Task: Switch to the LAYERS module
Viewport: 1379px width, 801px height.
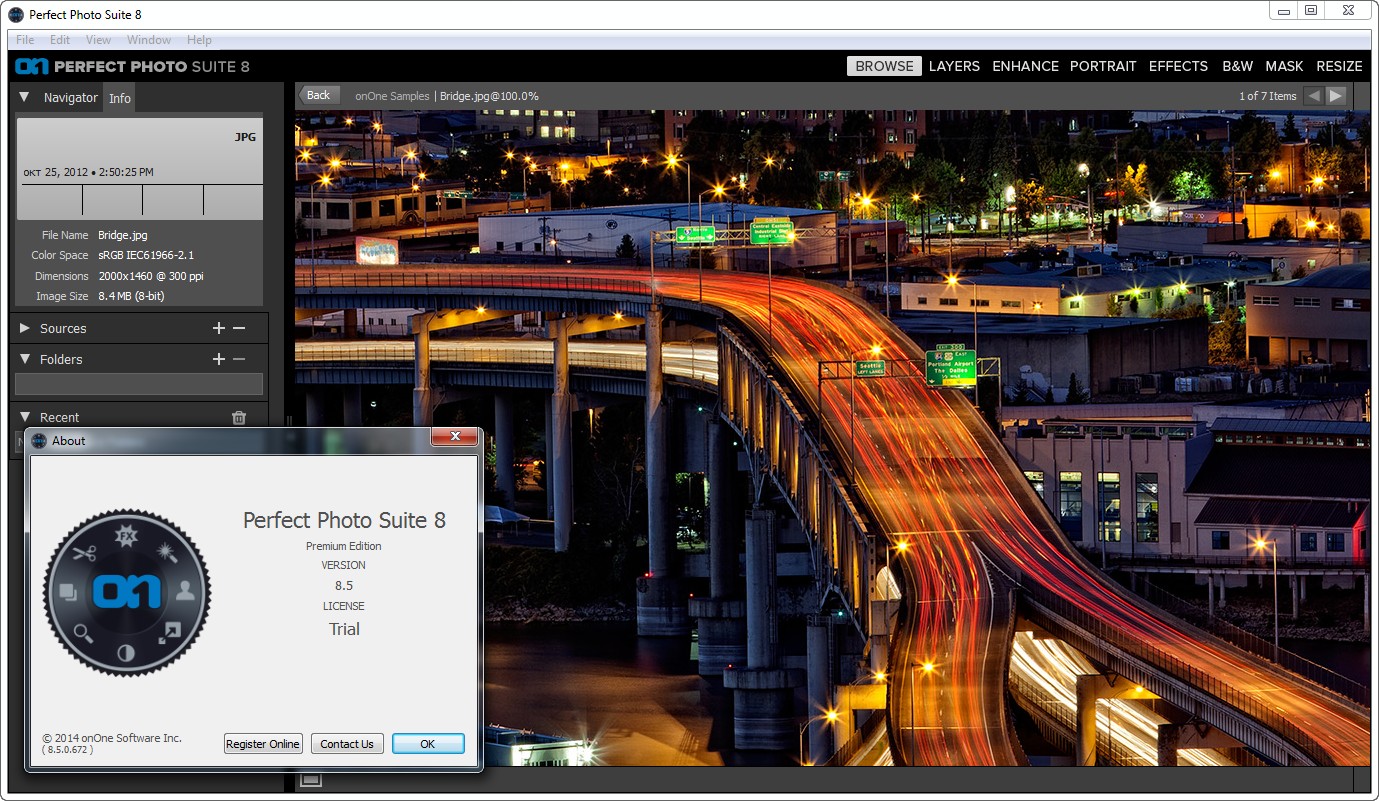Action: tap(954, 66)
